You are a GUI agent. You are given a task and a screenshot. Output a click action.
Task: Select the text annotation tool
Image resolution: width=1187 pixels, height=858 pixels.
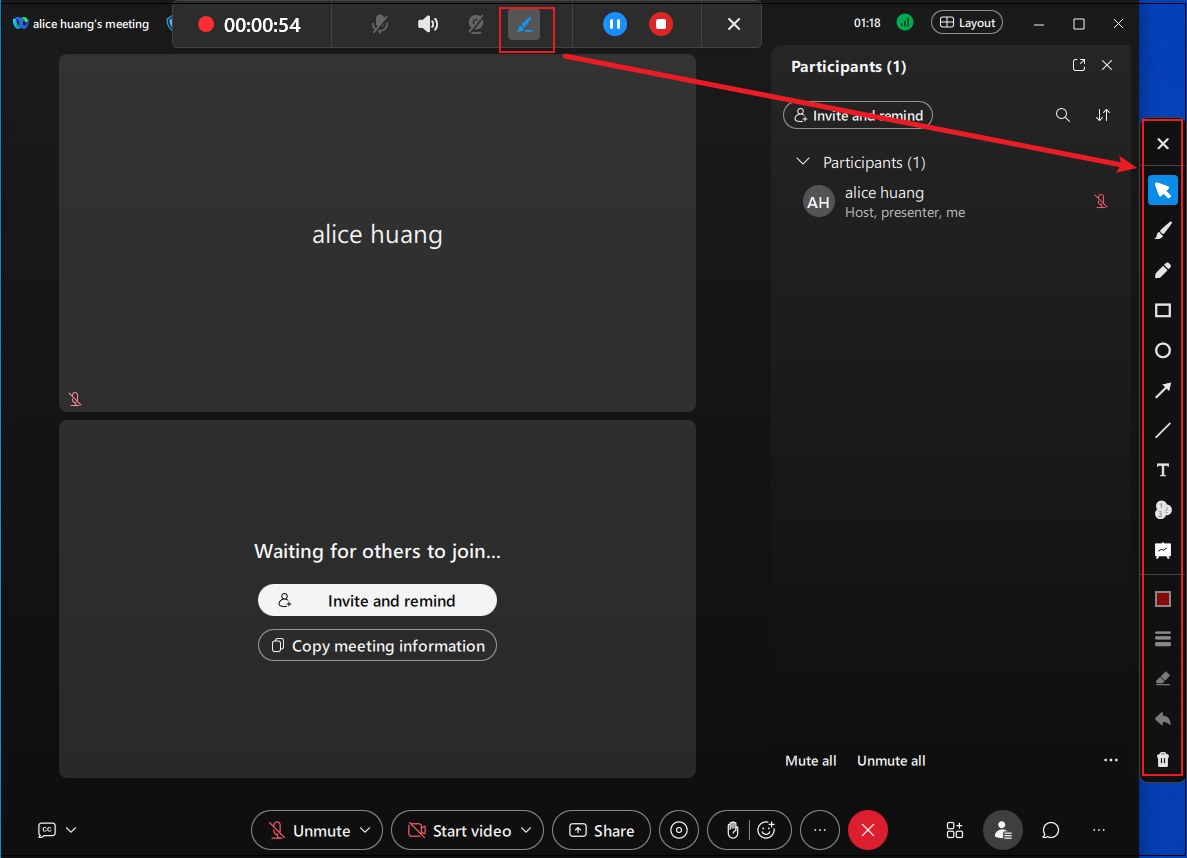(1162, 470)
